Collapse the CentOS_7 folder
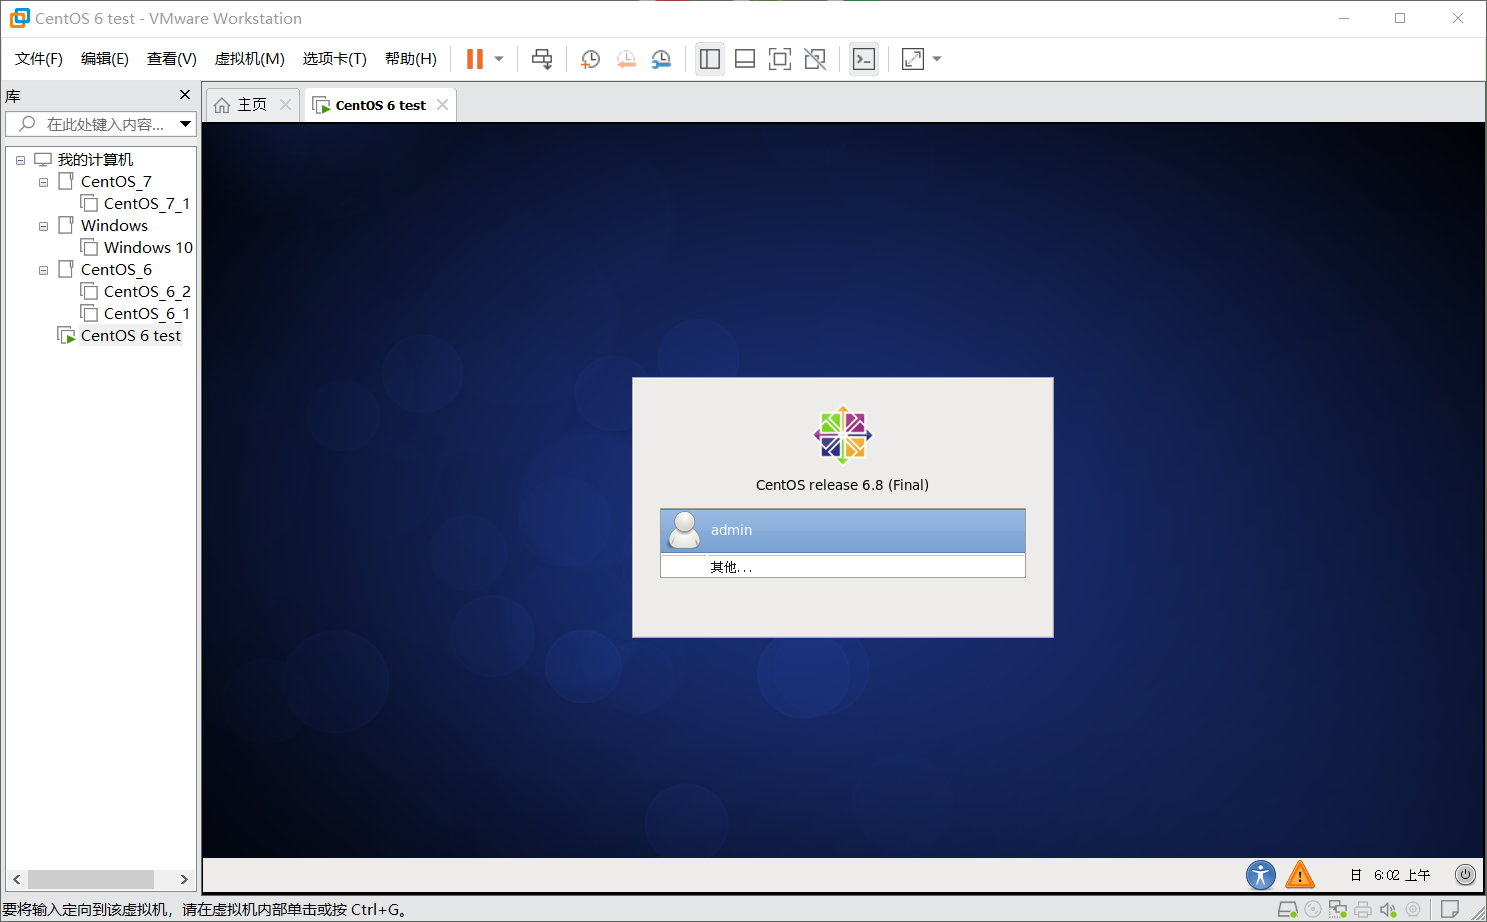 point(43,182)
